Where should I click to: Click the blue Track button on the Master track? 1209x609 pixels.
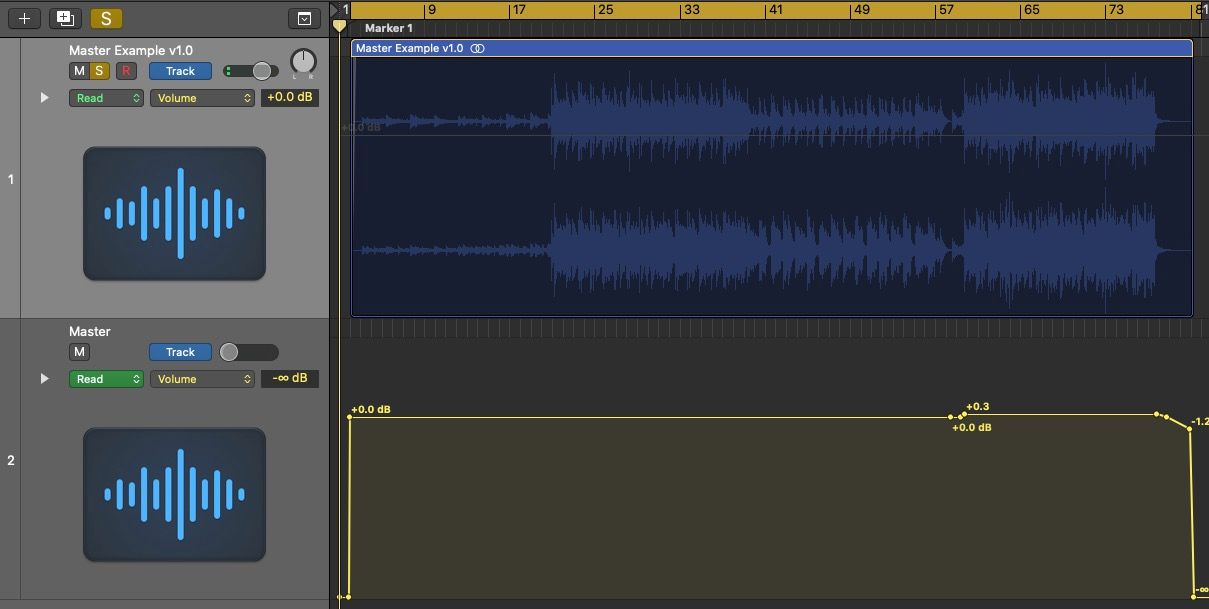coord(179,352)
